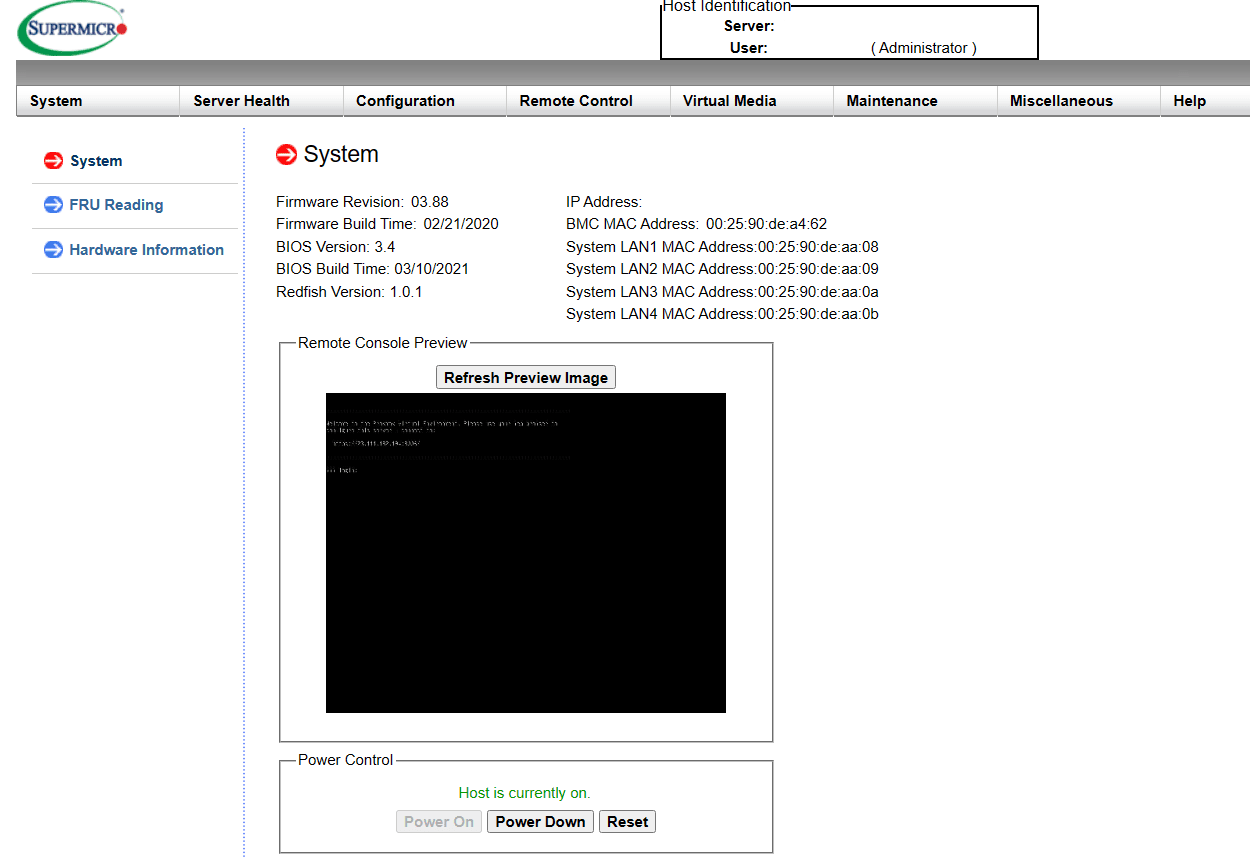Click the blue arrow icon beside FRU Reading
The height and width of the screenshot is (862, 1250).
pyautogui.click(x=54, y=205)
